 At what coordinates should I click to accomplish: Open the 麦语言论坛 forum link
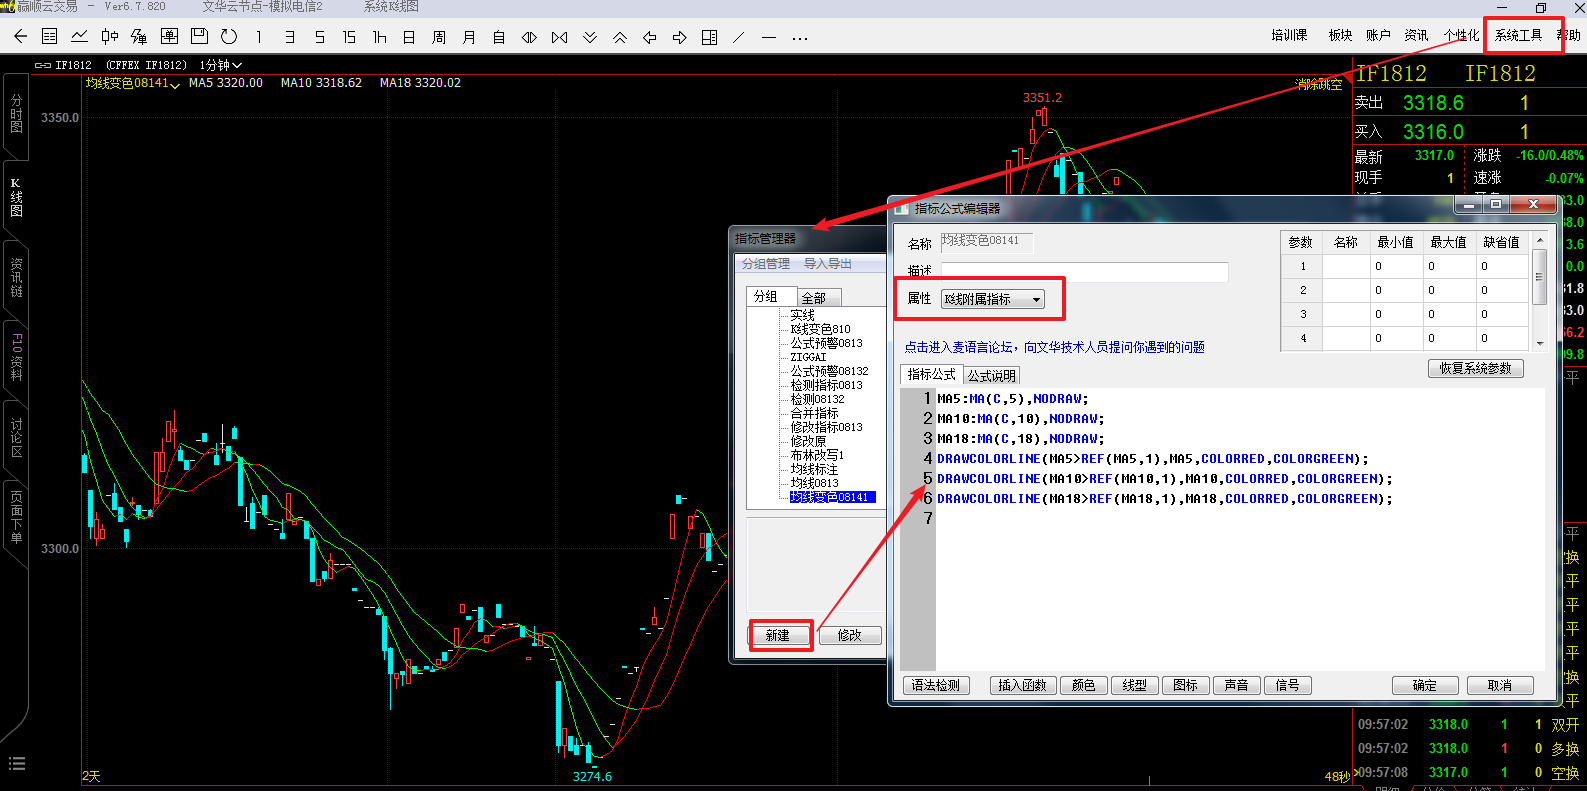[1054, 347]
